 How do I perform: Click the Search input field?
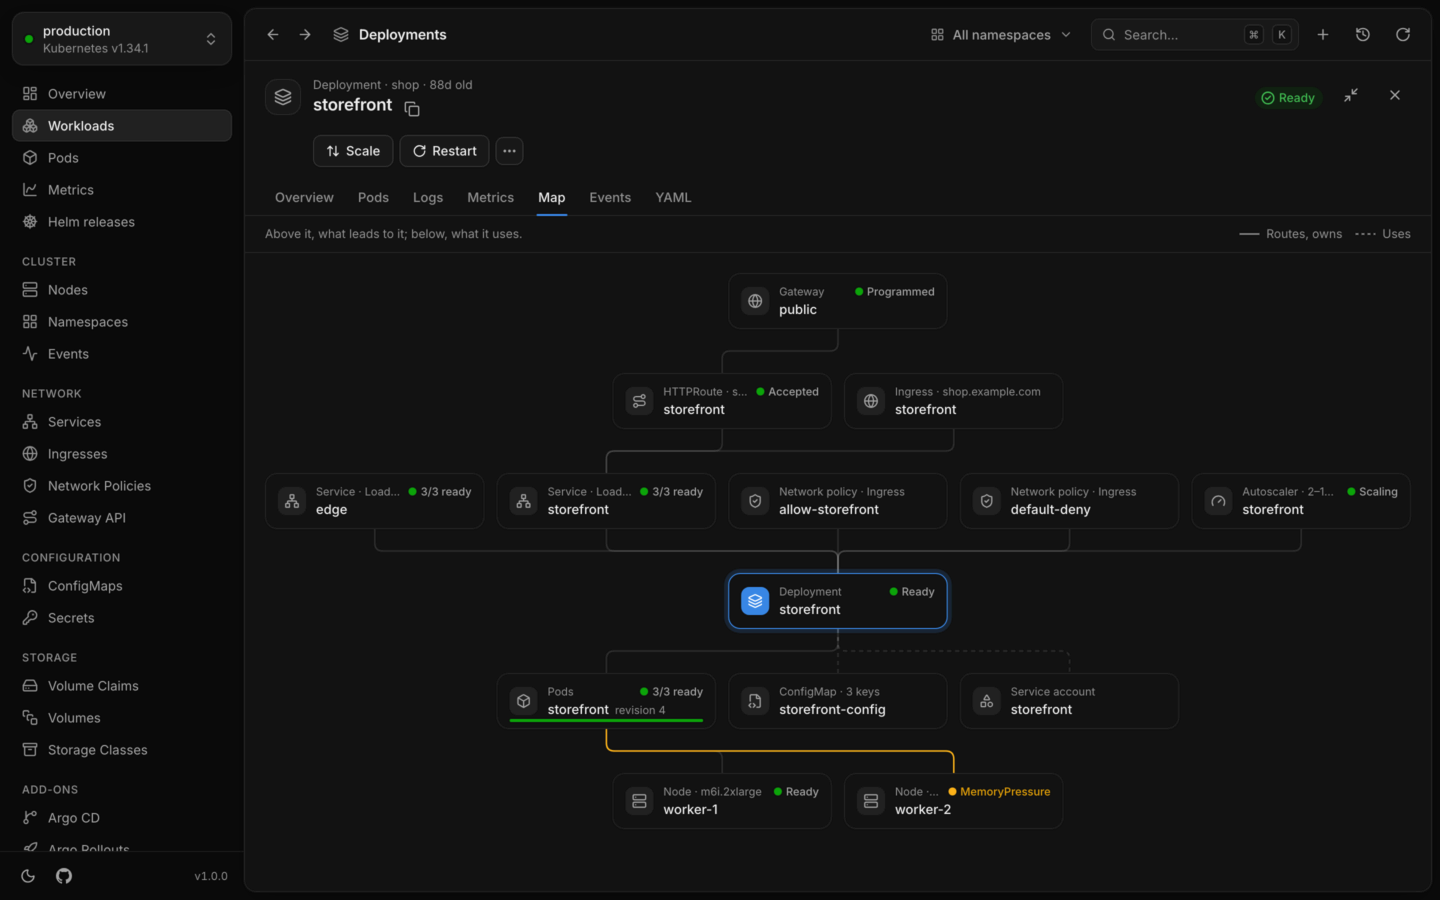[1195, 35]
